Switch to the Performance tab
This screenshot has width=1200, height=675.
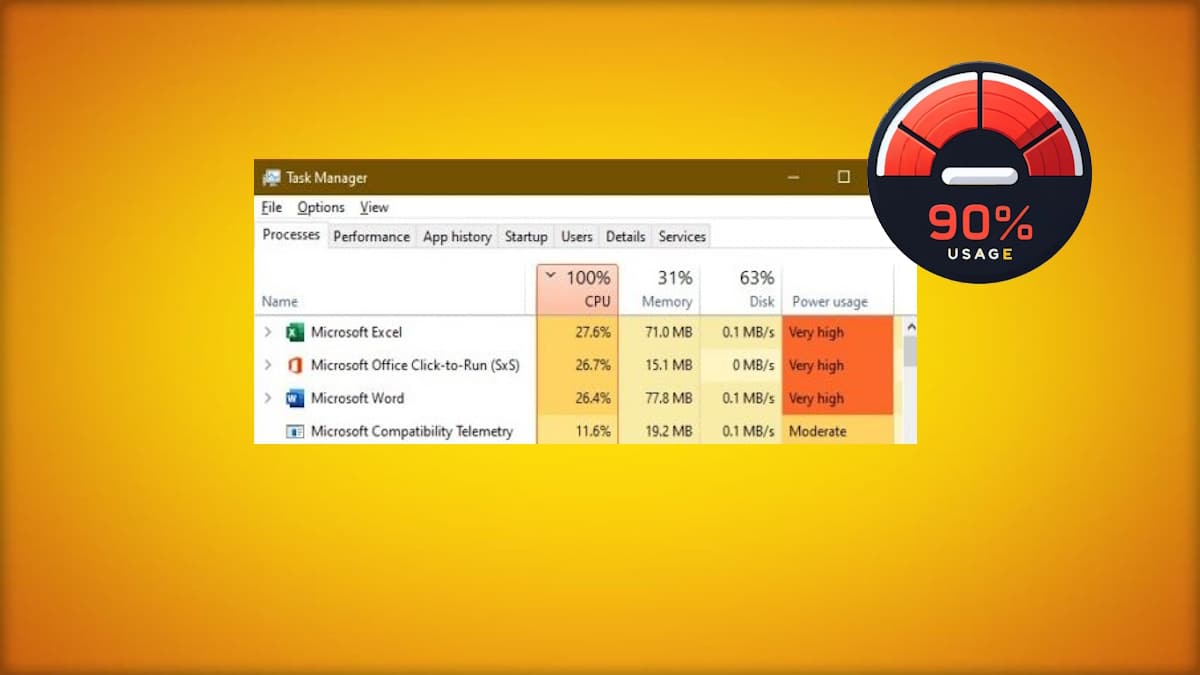[371, 237]
